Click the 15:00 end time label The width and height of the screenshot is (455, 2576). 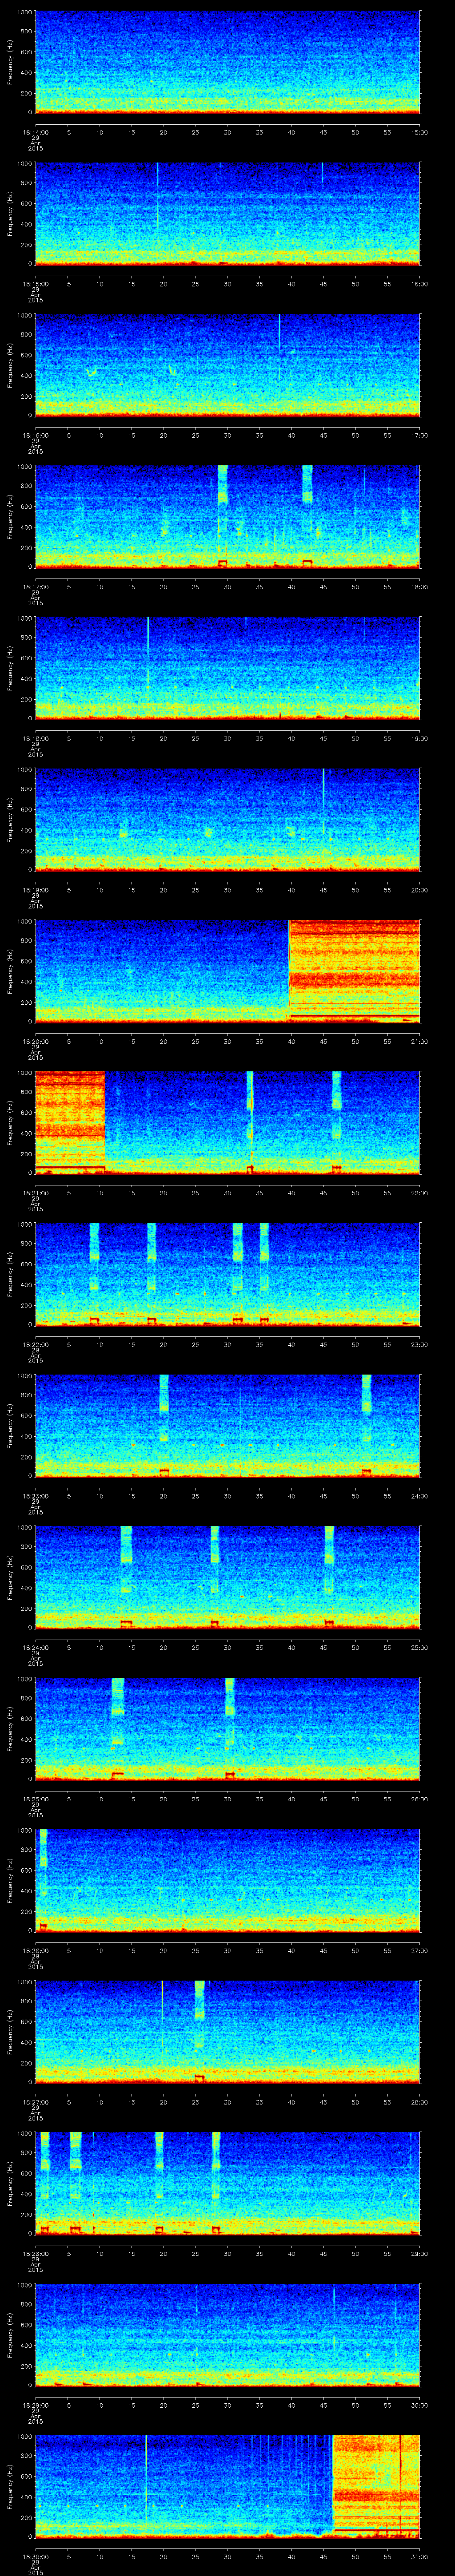tap(420, 132)
